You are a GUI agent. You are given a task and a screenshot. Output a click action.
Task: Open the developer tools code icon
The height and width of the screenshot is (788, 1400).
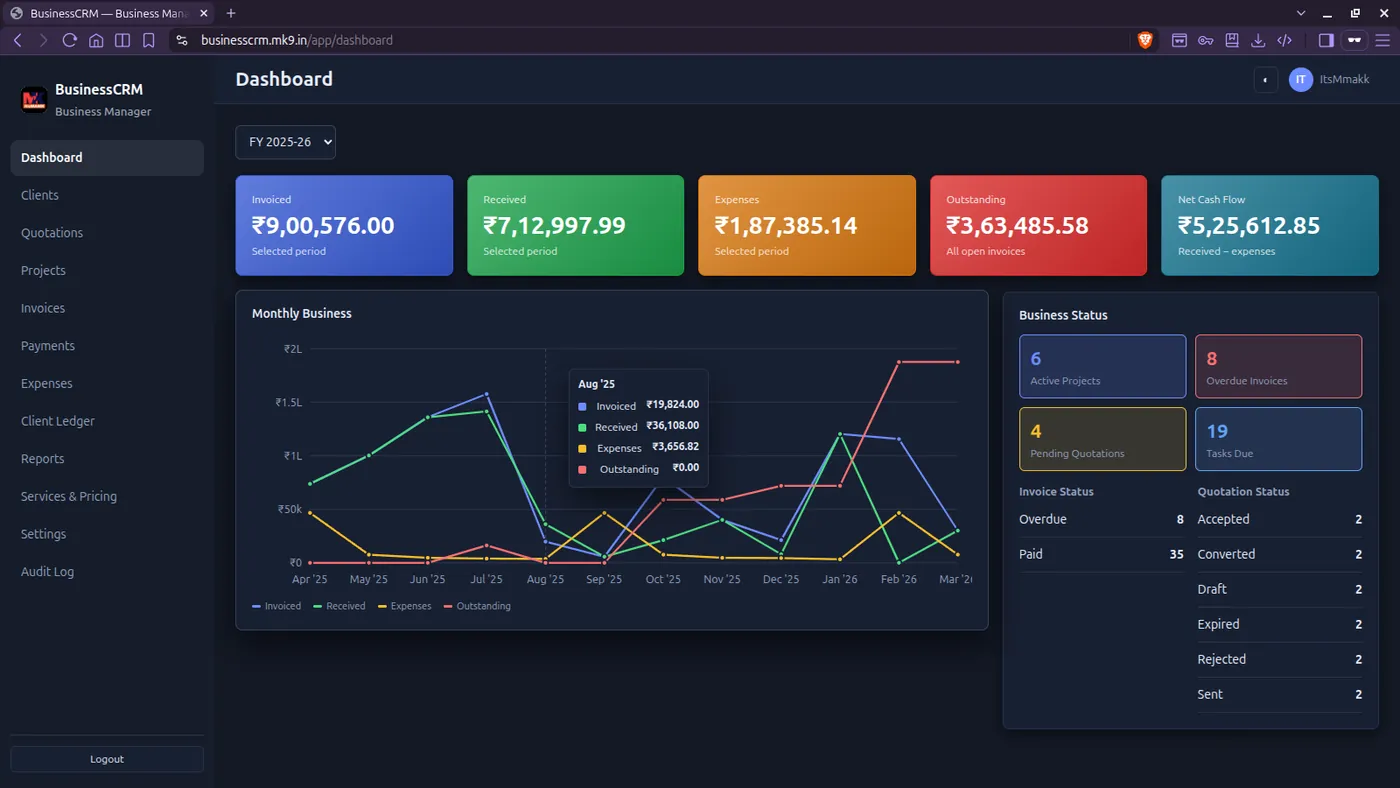(x=1285, y=40)
